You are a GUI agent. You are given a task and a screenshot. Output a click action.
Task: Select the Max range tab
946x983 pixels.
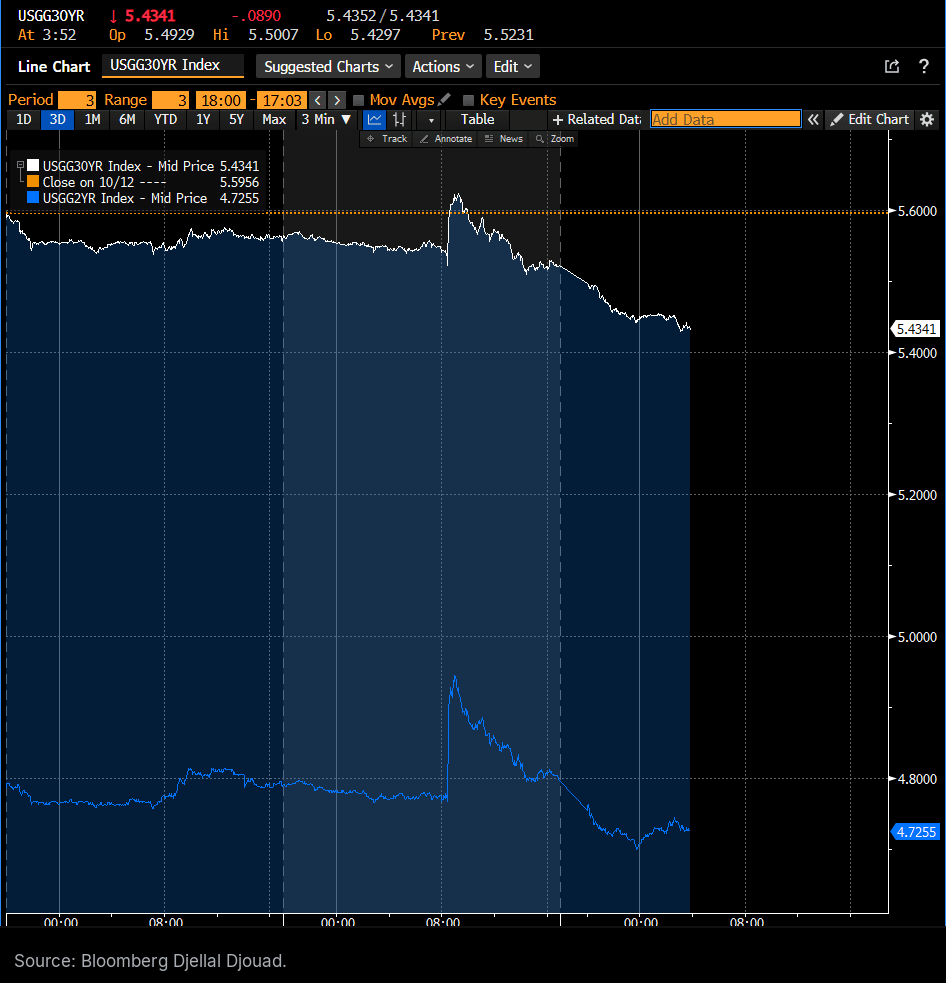[274, 119]
